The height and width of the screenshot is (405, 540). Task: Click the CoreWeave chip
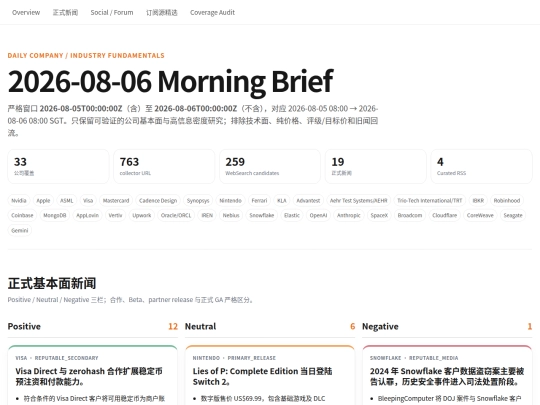(480, 215)
